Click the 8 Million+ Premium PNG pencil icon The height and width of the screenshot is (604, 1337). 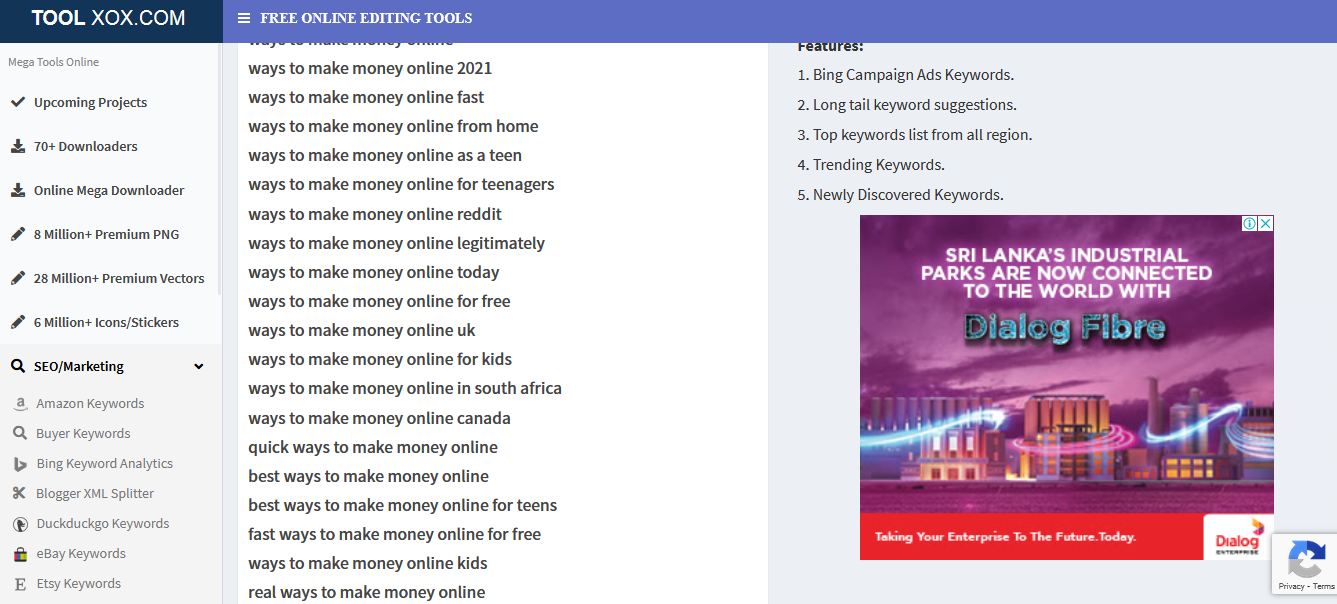[x=18, y=234]
